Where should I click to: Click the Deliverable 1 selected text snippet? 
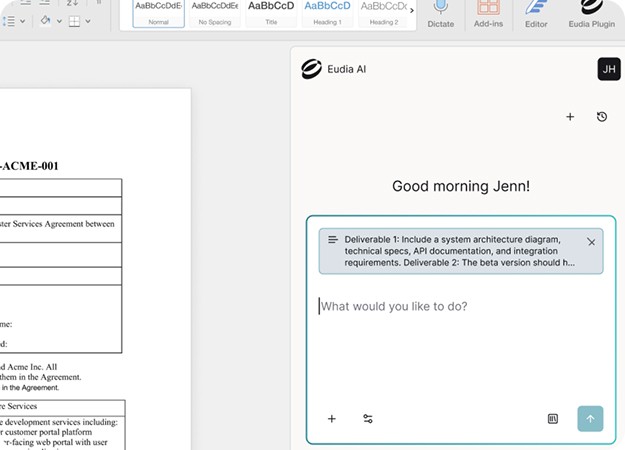pos(461,251)
